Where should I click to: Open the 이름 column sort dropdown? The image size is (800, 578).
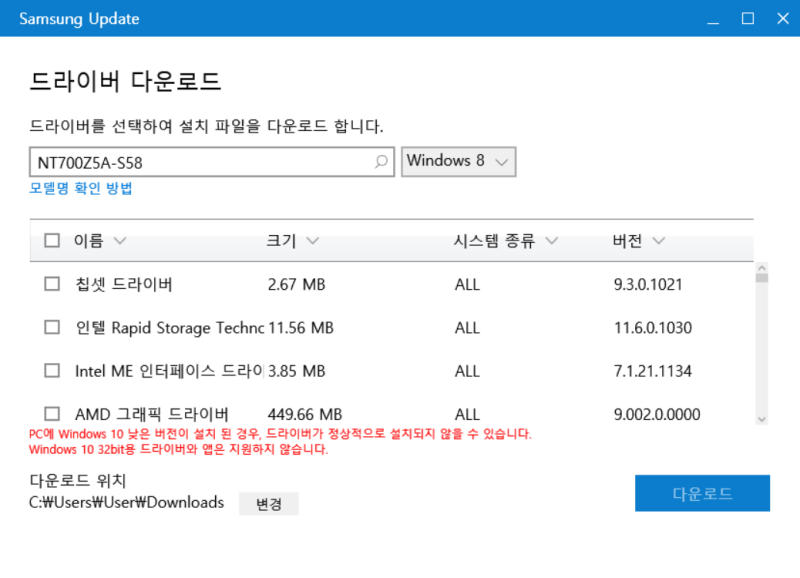coord(119,240)
